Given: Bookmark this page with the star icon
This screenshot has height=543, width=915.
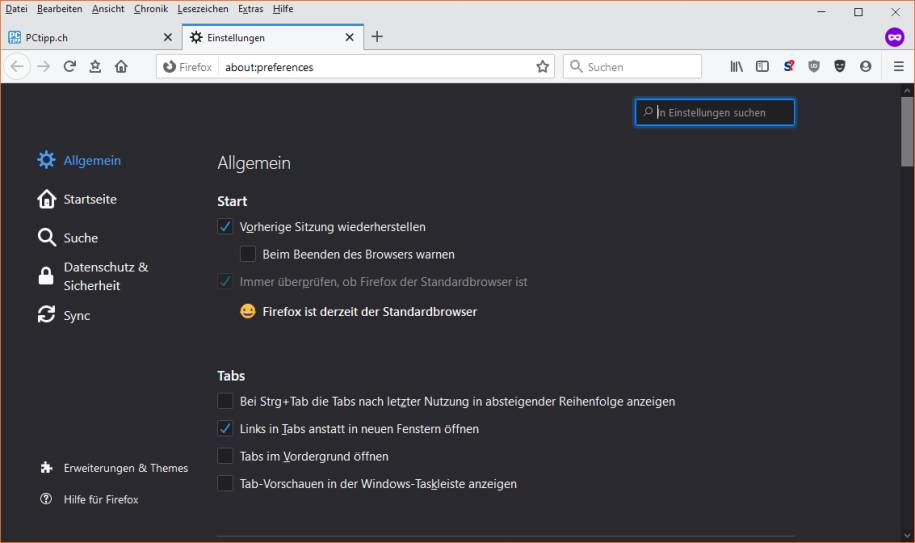Looking at the screenshot, I should (x=543, y=66).
